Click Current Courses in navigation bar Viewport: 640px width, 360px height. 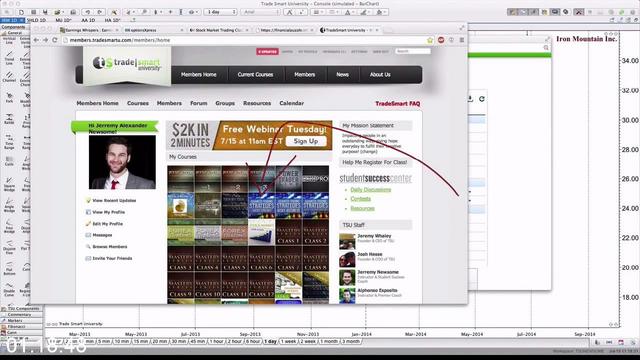(255, 75)
